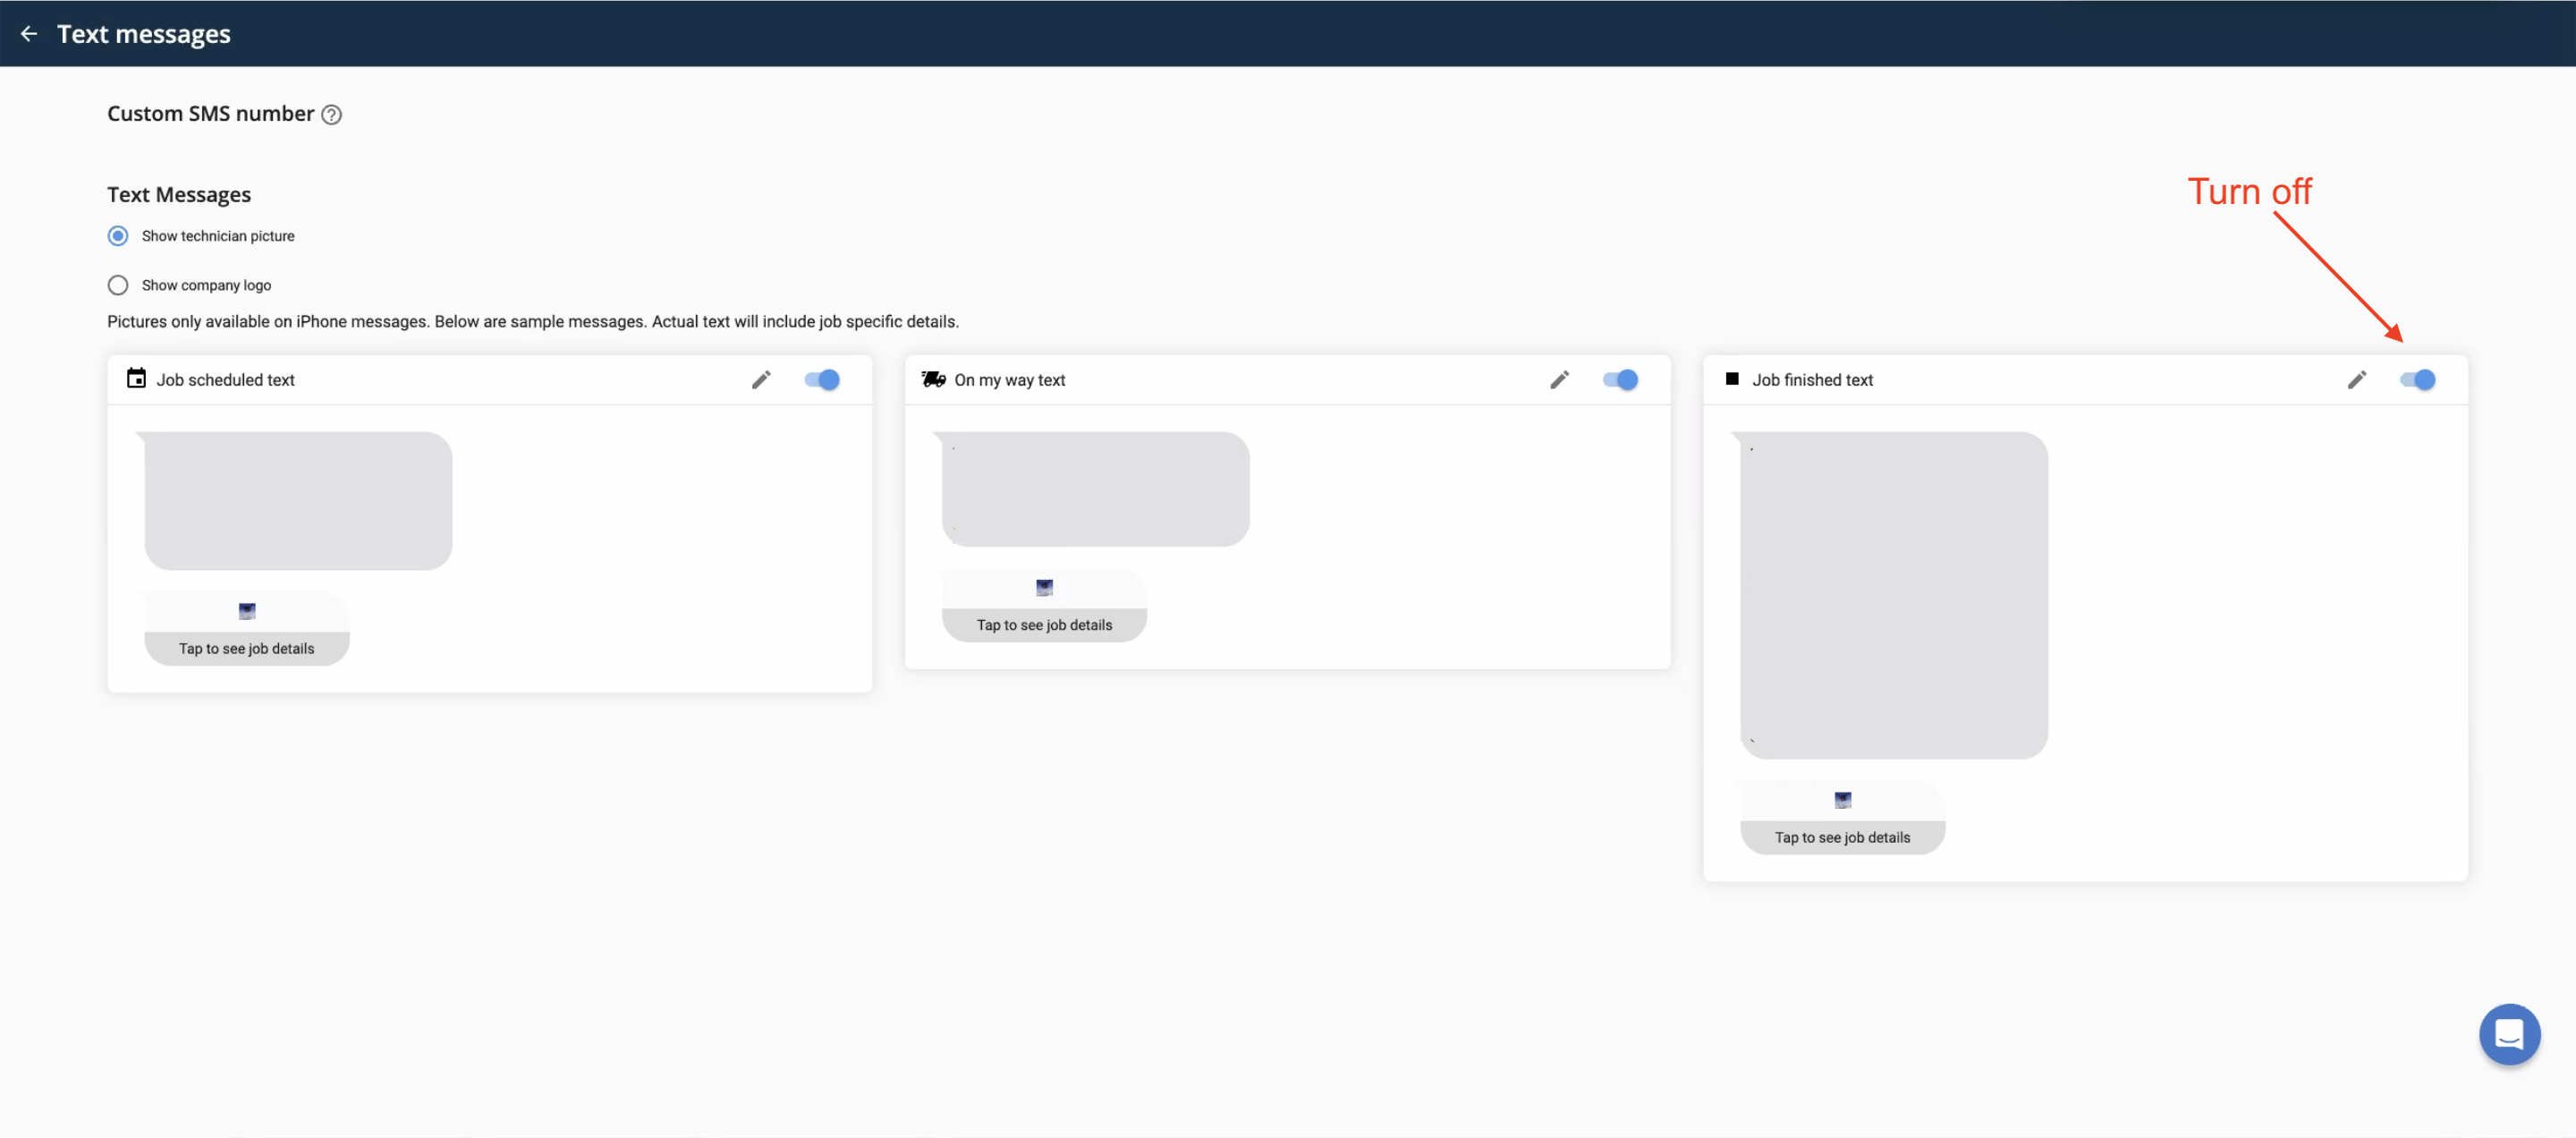
Task: Click the calendar icon on Job scheduled card
Action: [x=136, y=379]
